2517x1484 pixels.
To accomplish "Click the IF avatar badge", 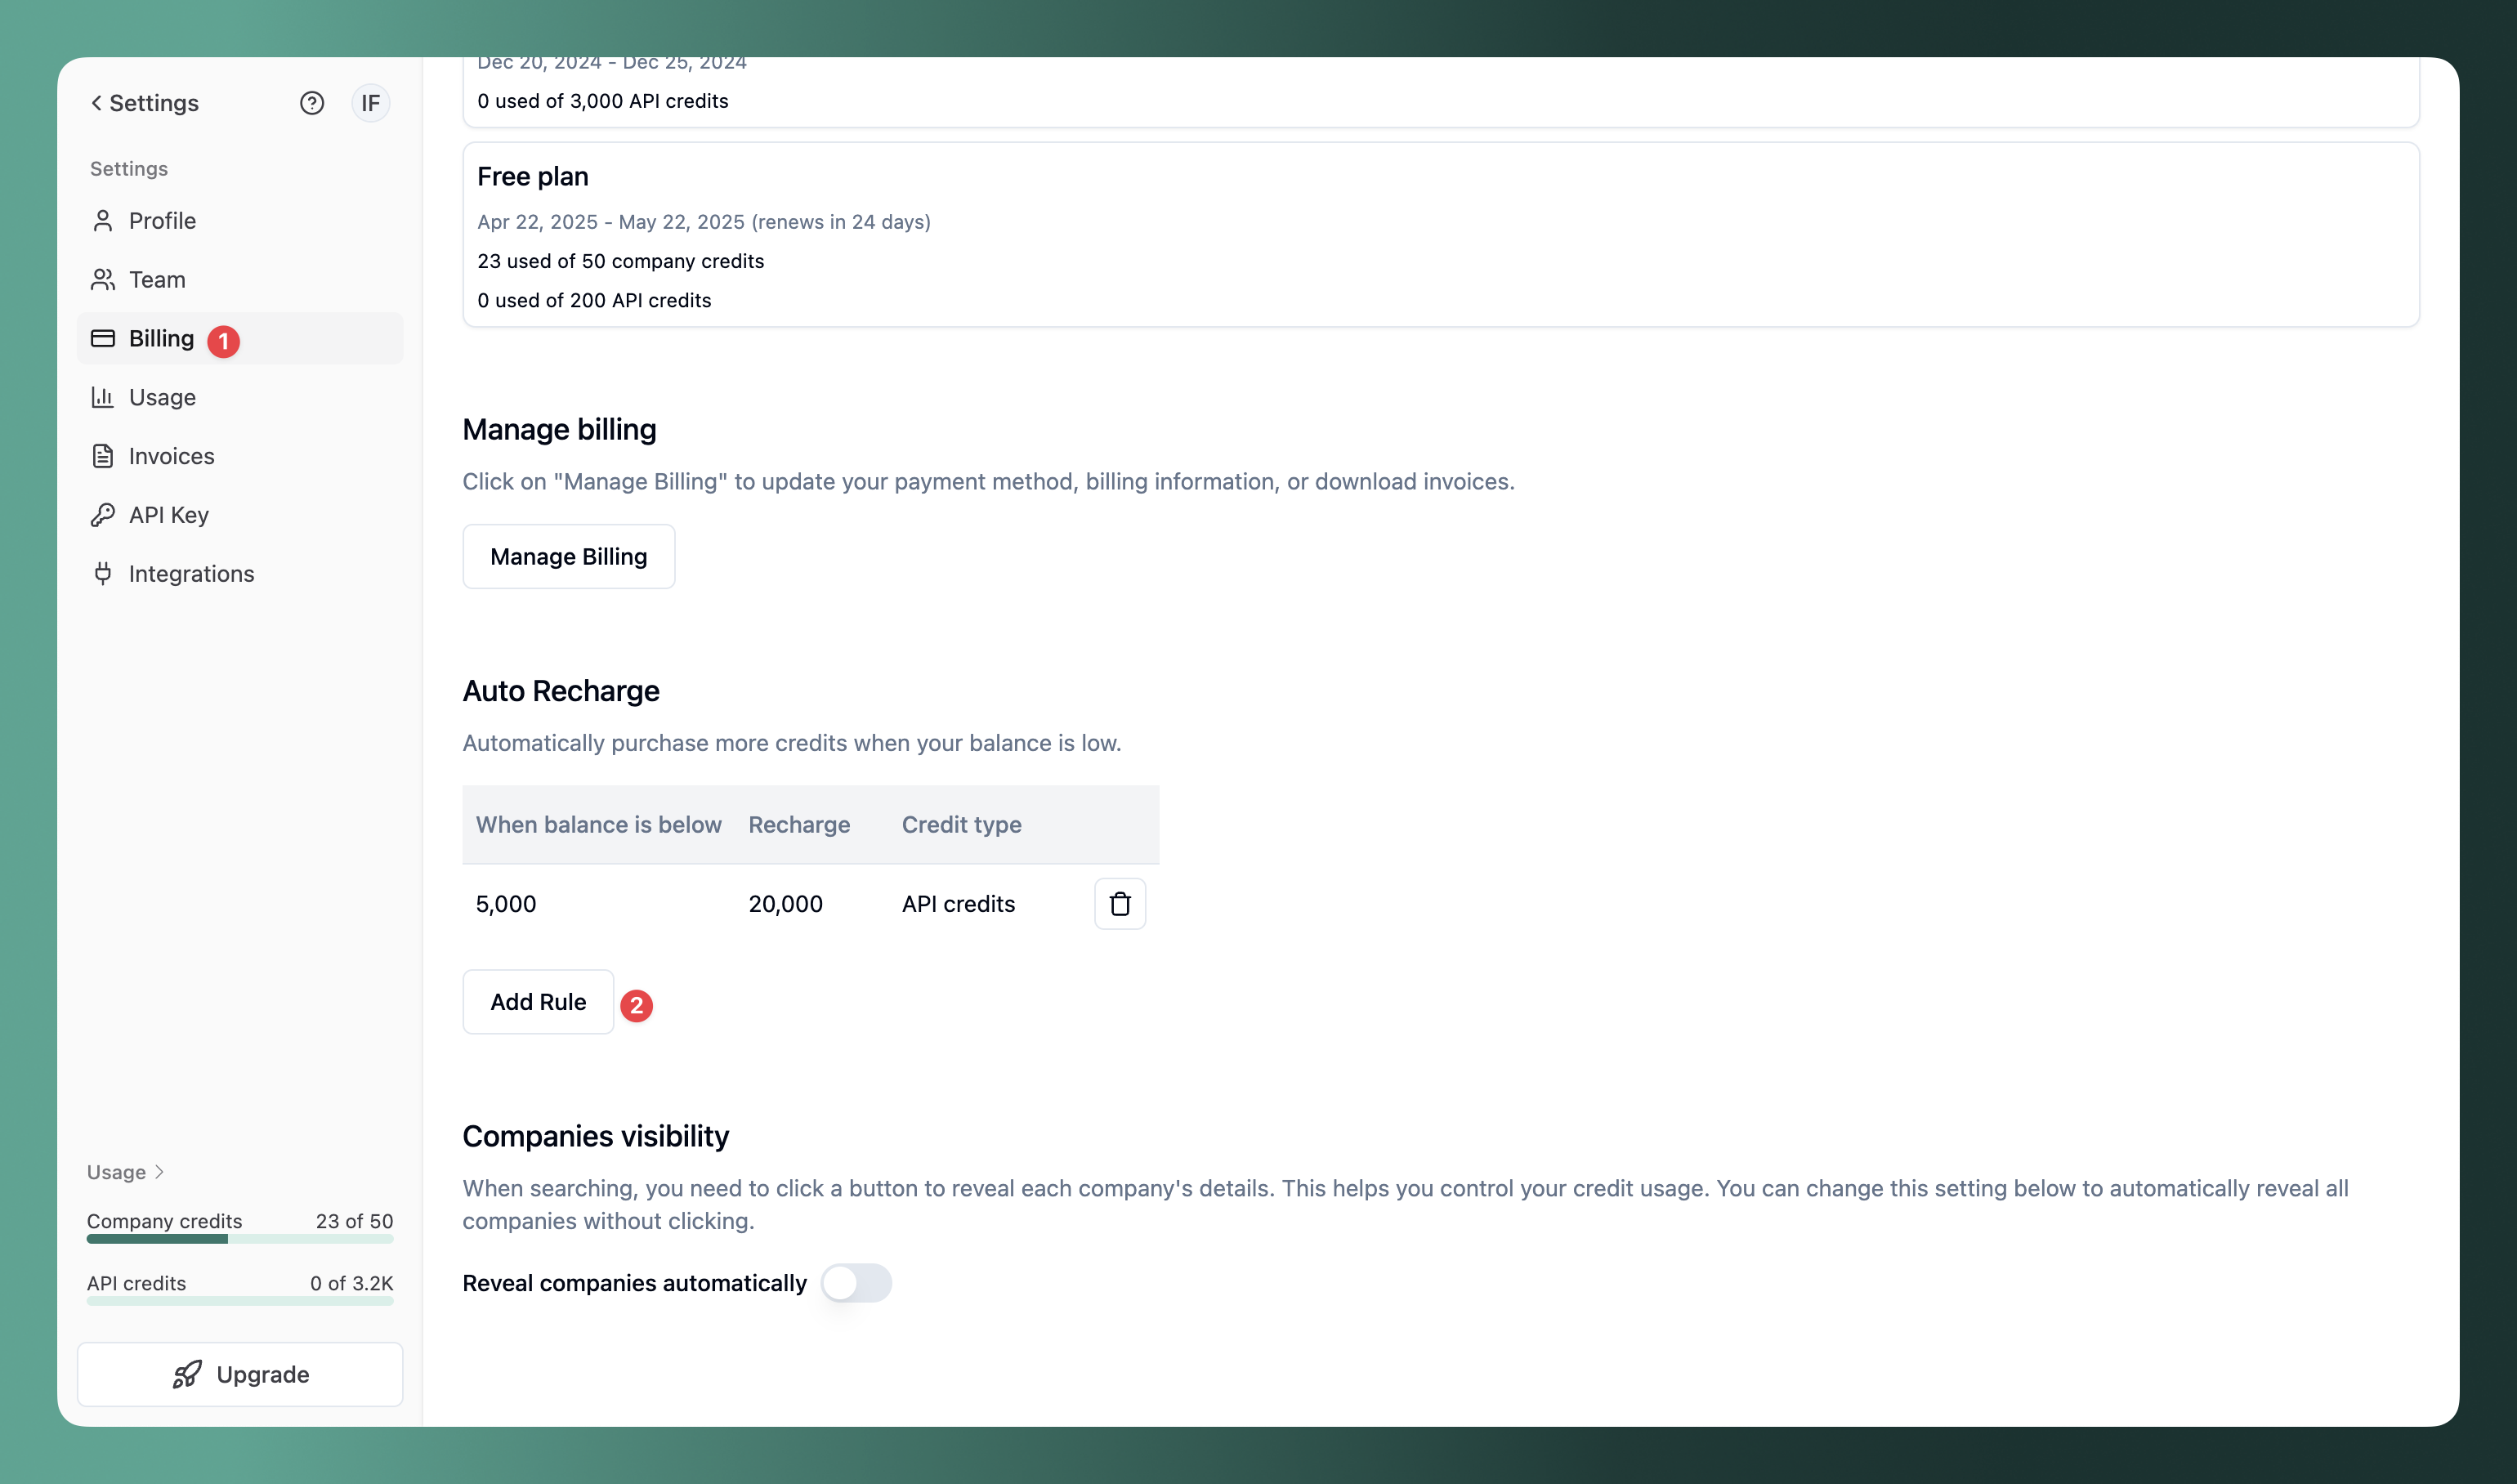I will (x=370, y=103).
